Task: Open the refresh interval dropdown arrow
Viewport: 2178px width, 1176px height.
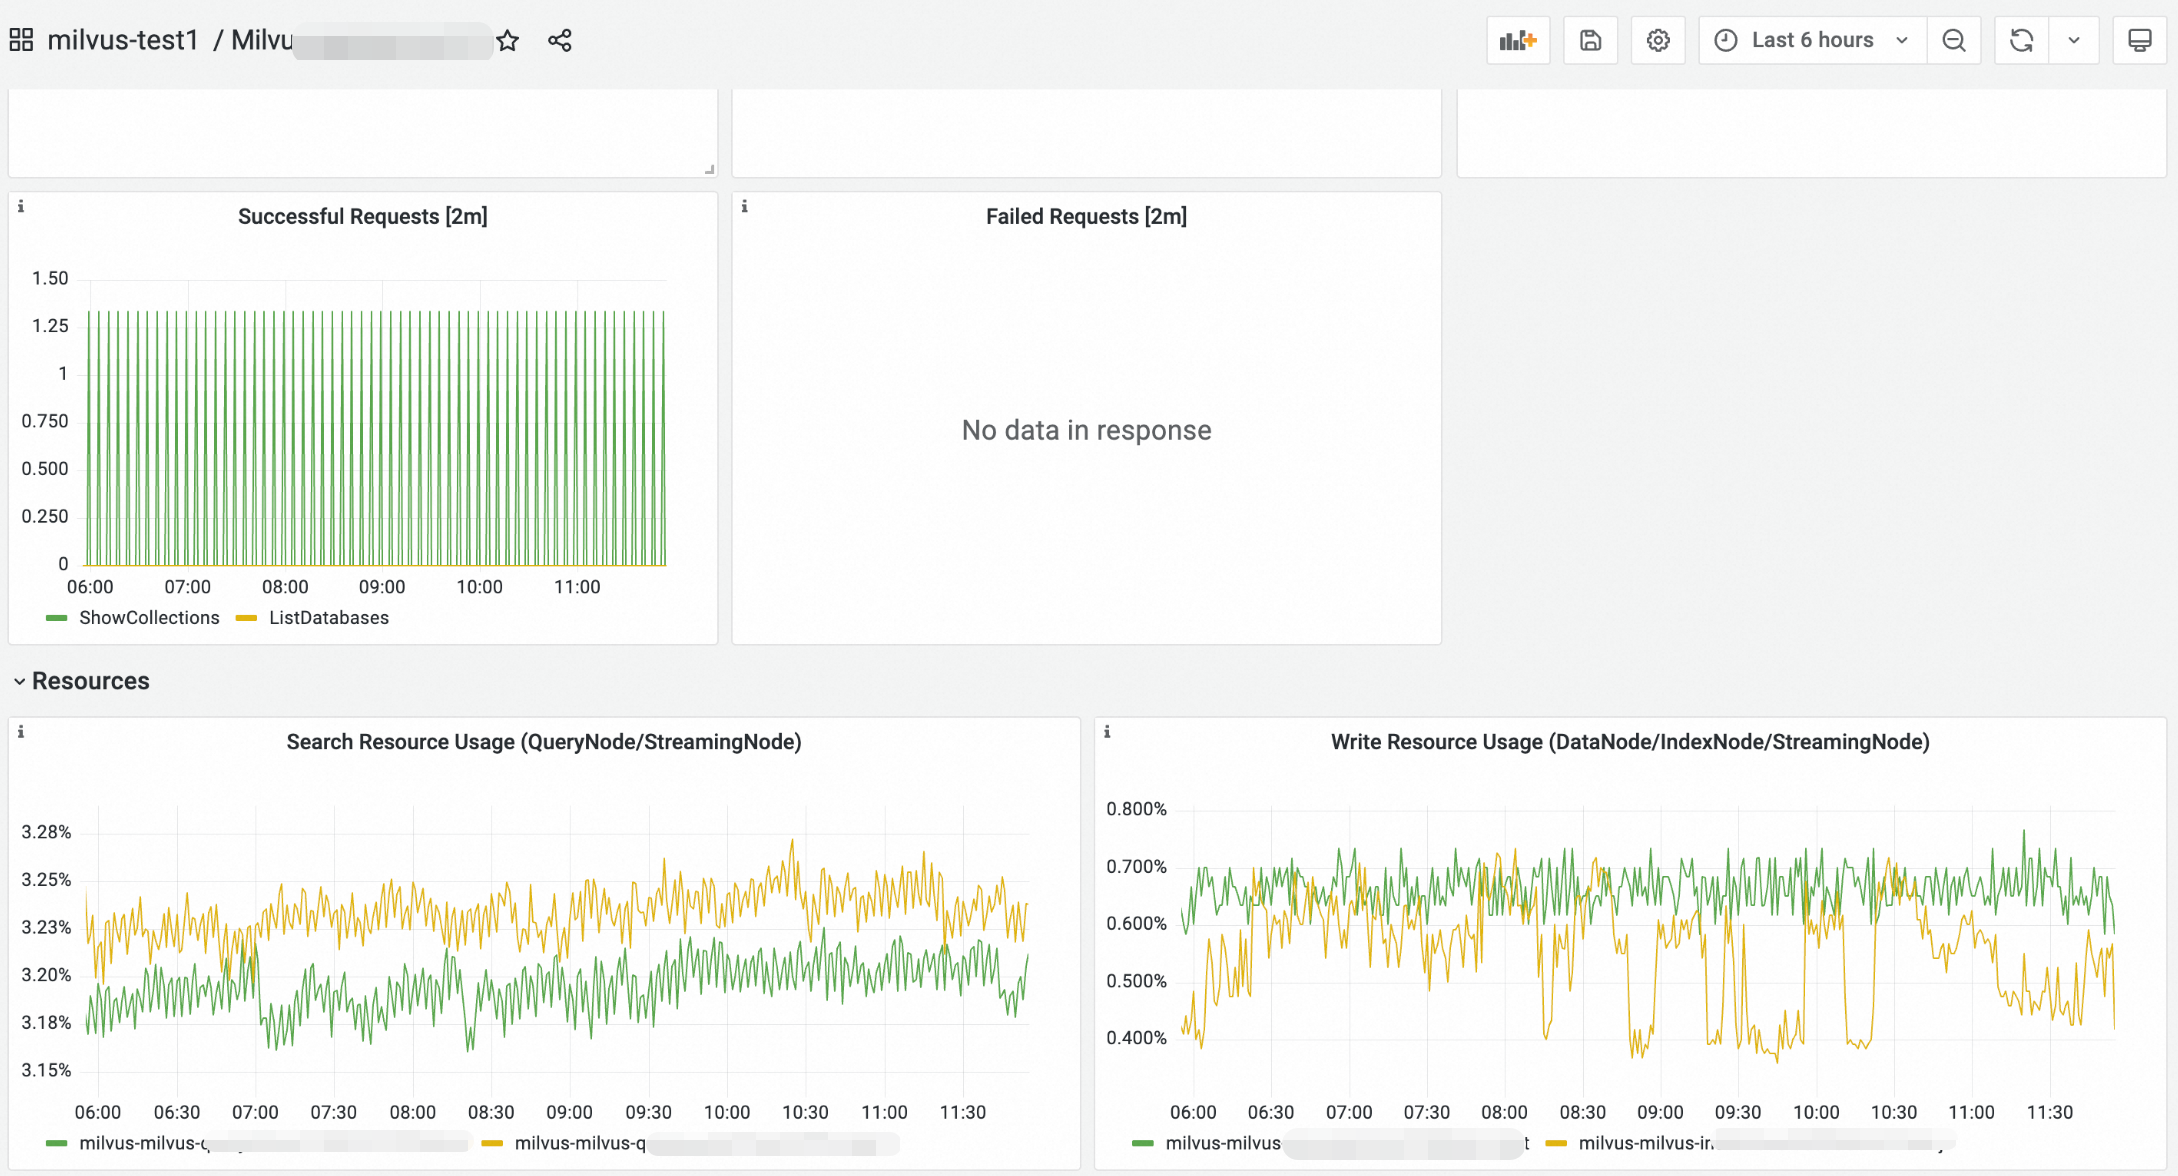Action: 2074,40
